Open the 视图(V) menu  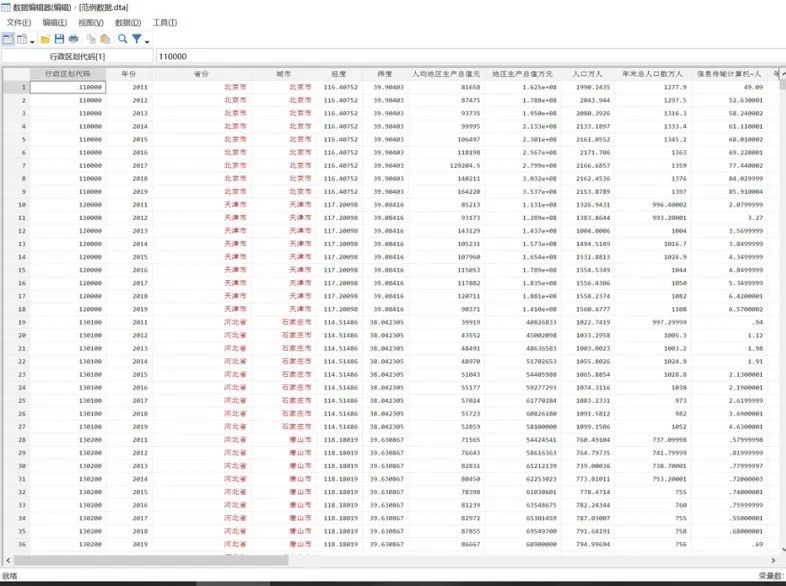91,22
